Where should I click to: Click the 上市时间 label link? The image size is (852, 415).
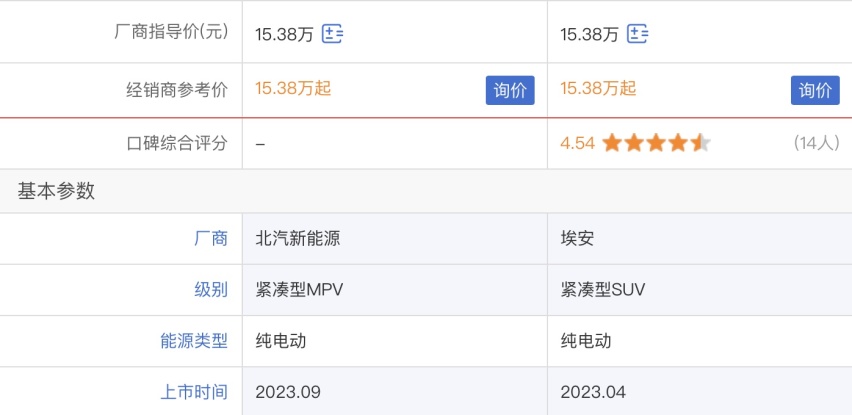(194, 392)
